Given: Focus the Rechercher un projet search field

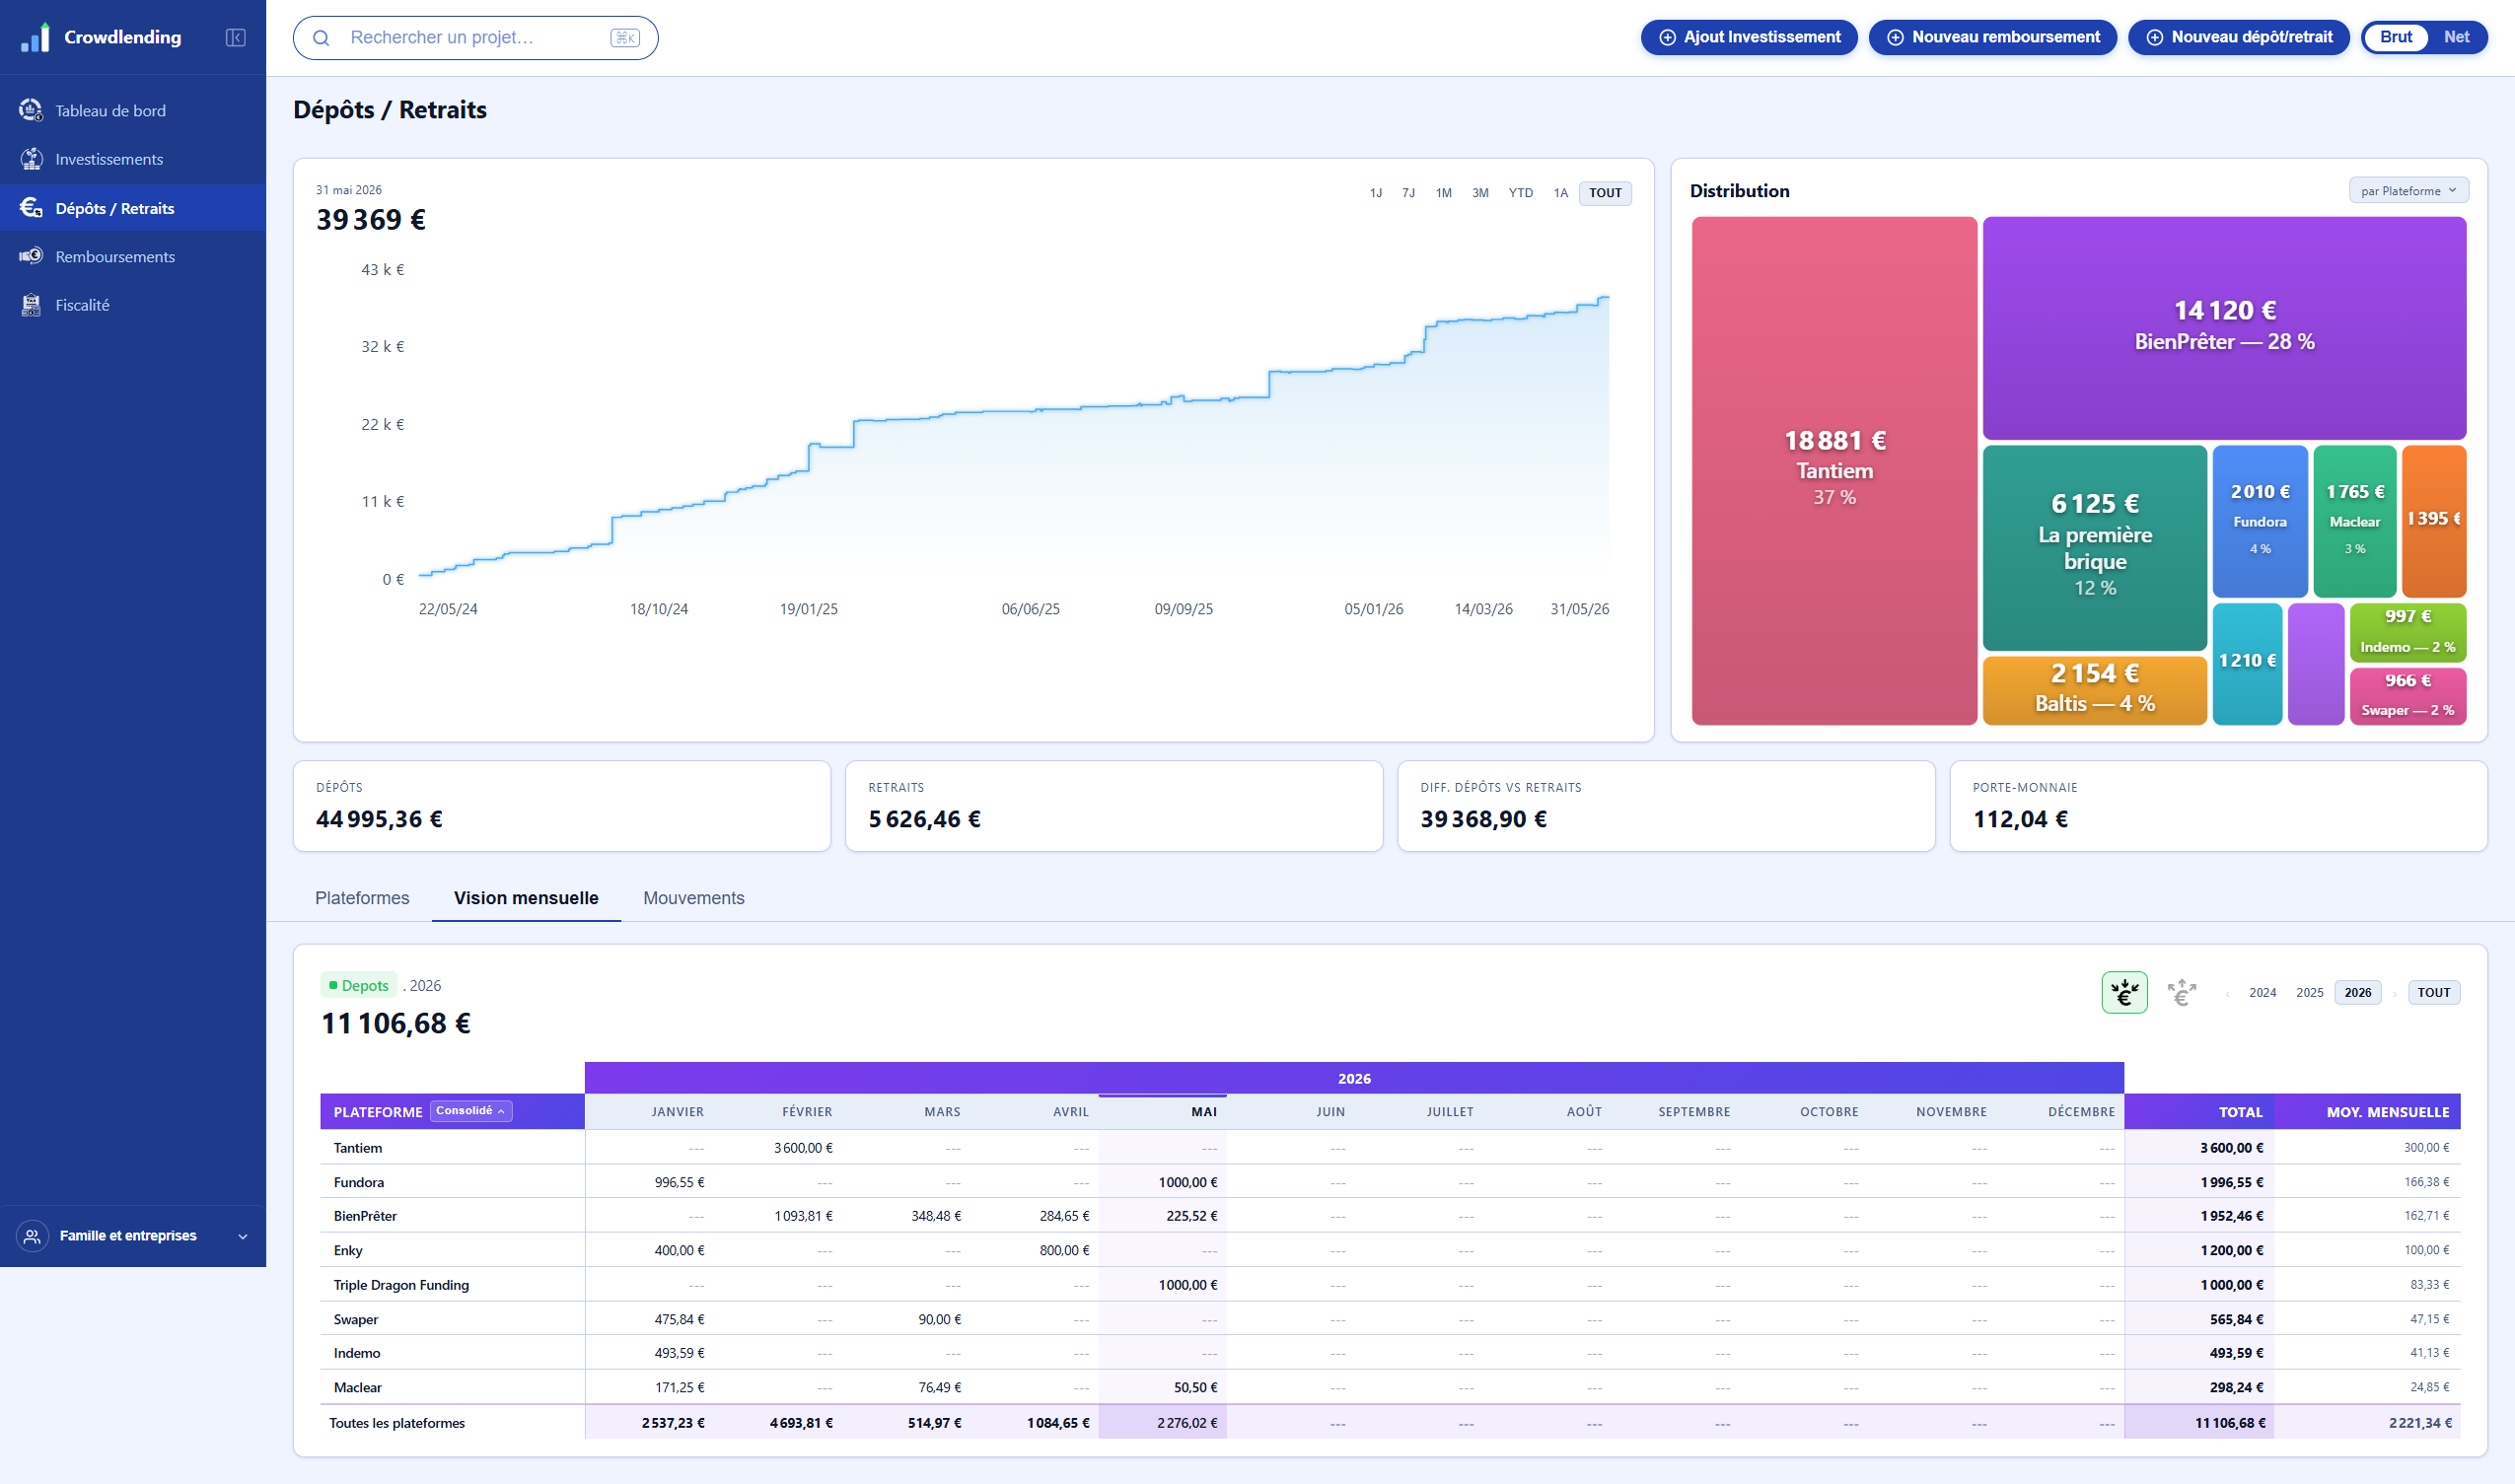Looking at the screenshot, I should 475,38.
